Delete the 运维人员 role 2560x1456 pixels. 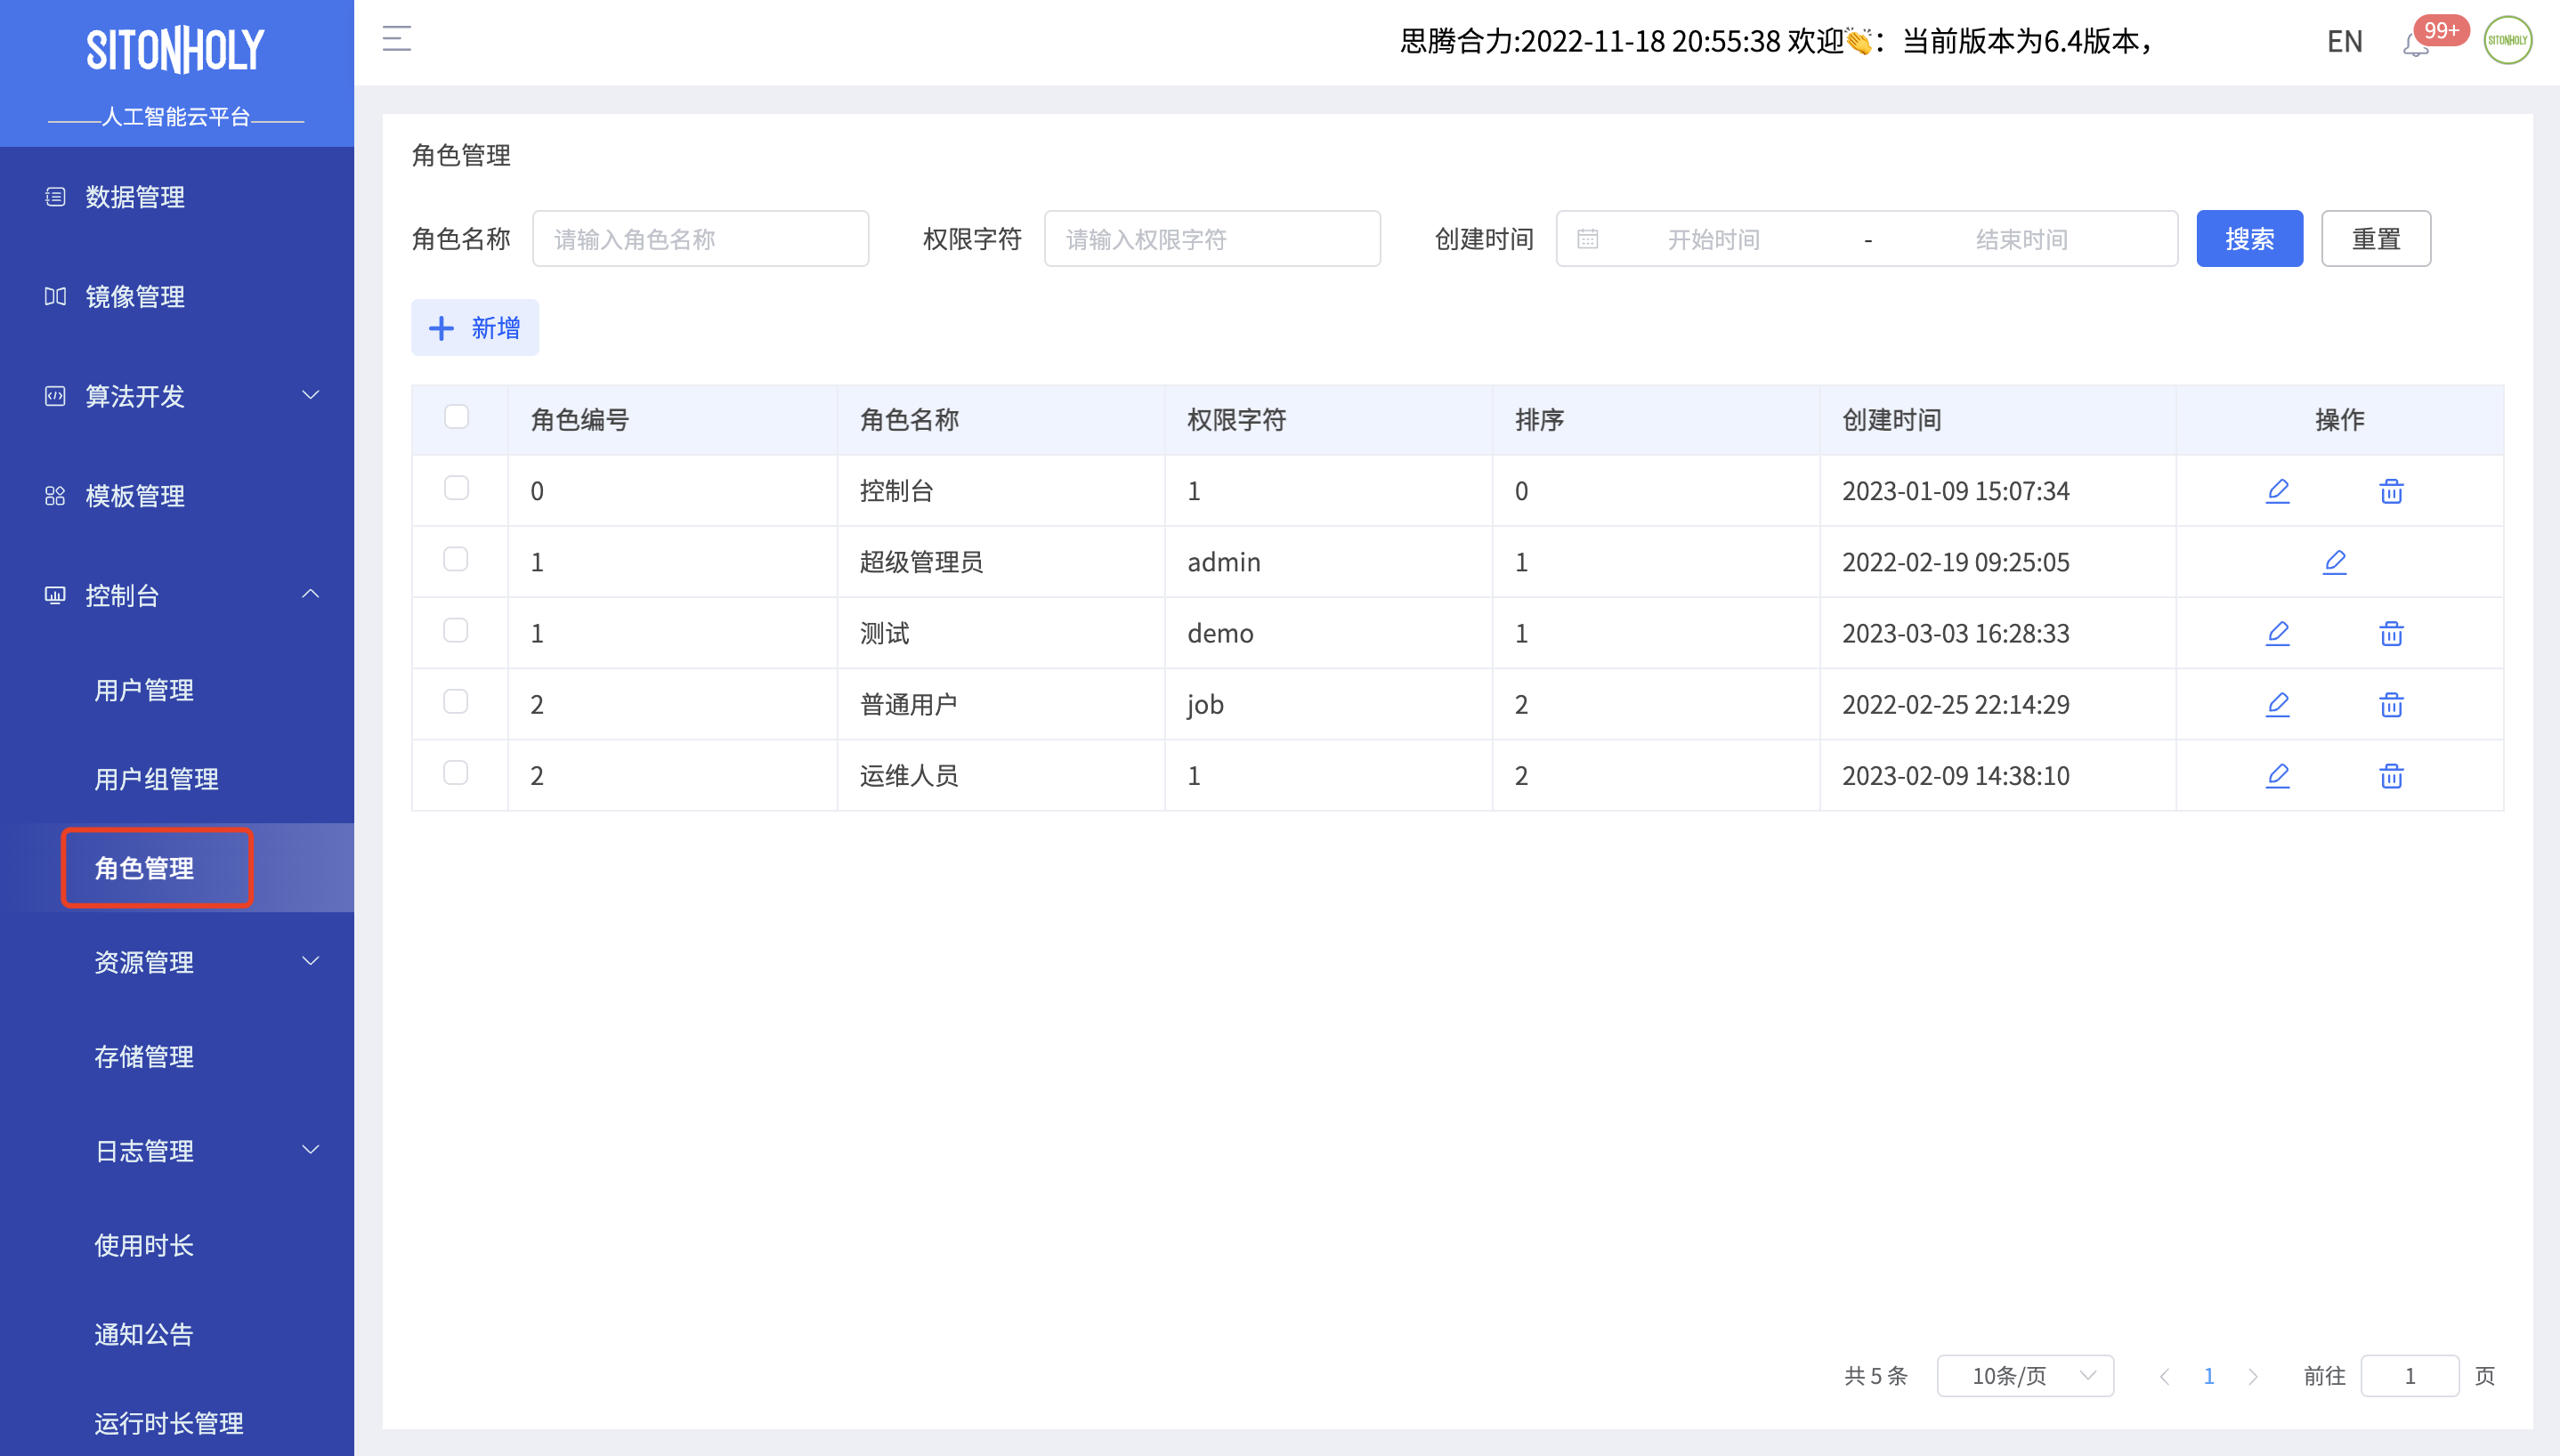point(2391,775)
